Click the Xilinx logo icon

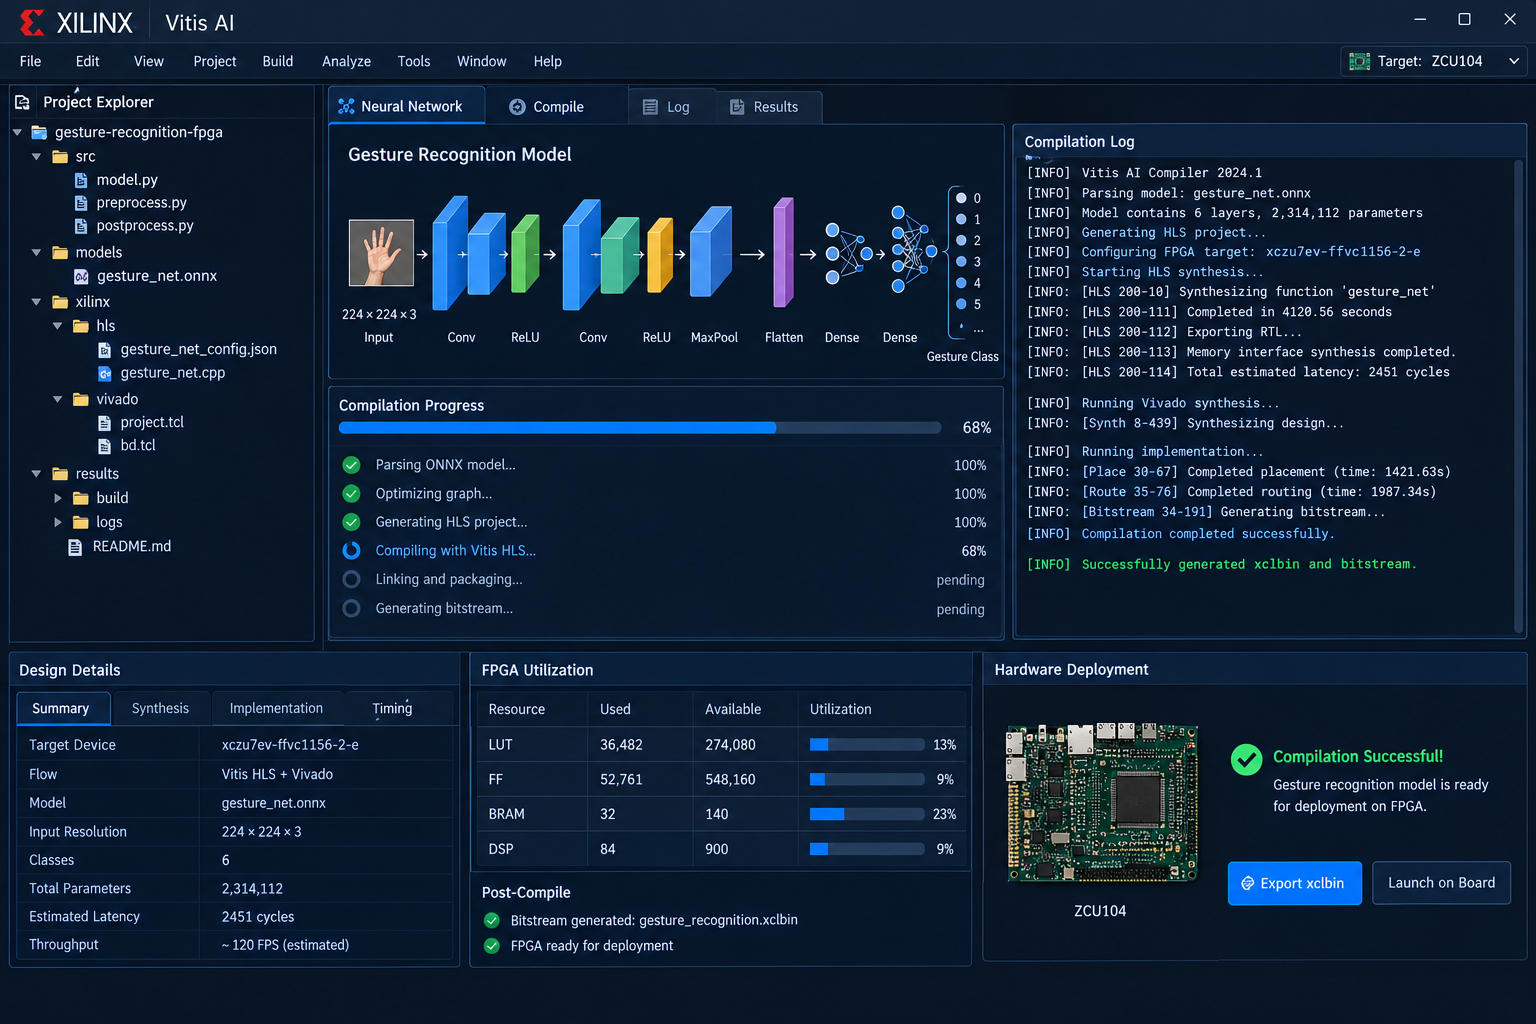point(32,22)
